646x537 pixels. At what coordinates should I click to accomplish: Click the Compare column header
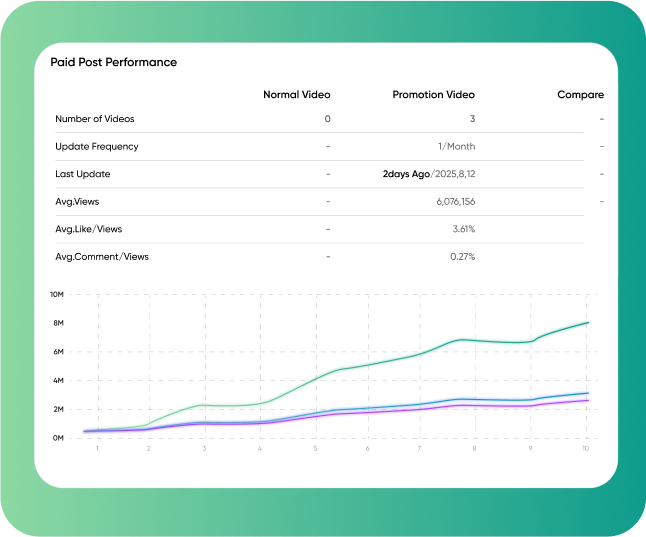[580, 95]
